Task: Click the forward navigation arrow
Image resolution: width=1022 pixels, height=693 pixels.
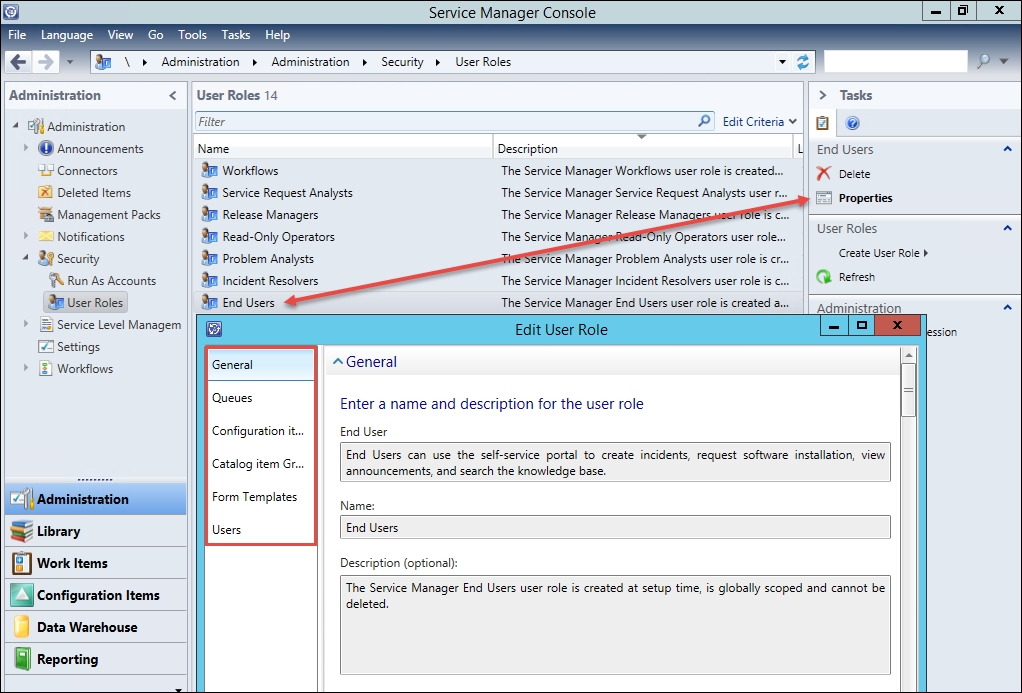Action: click(x=45, y=62)
